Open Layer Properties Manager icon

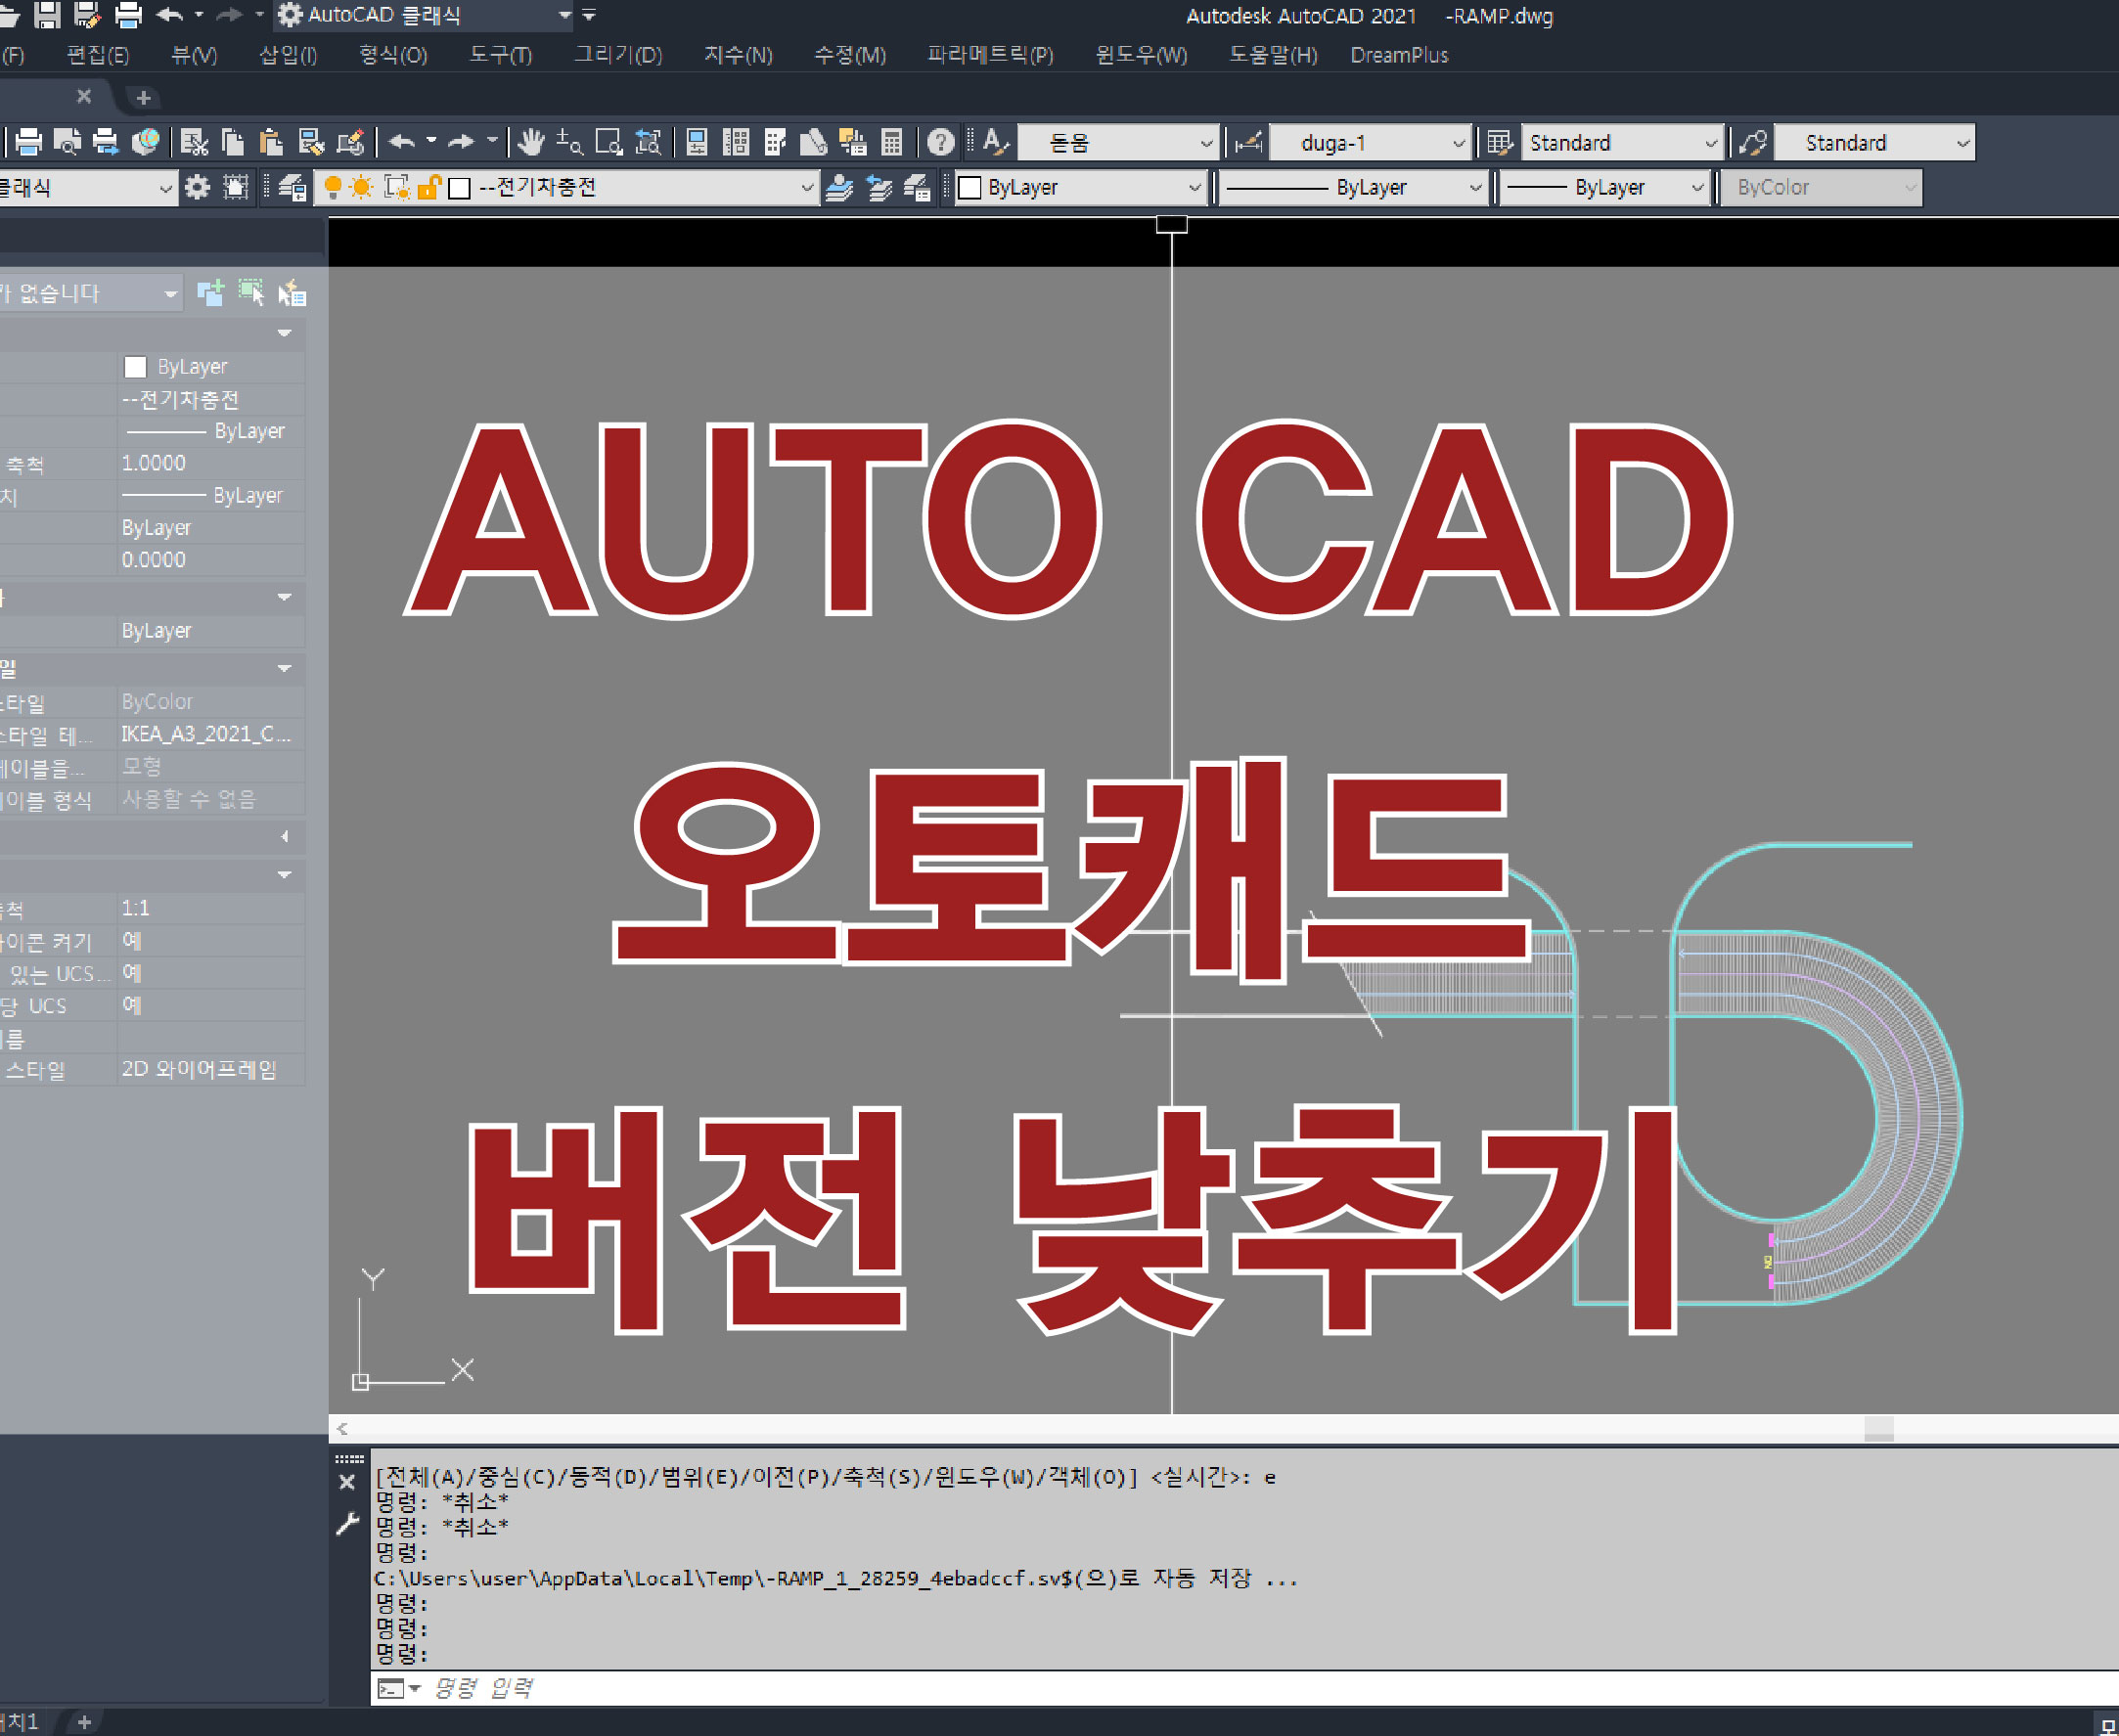coord(292,187)
